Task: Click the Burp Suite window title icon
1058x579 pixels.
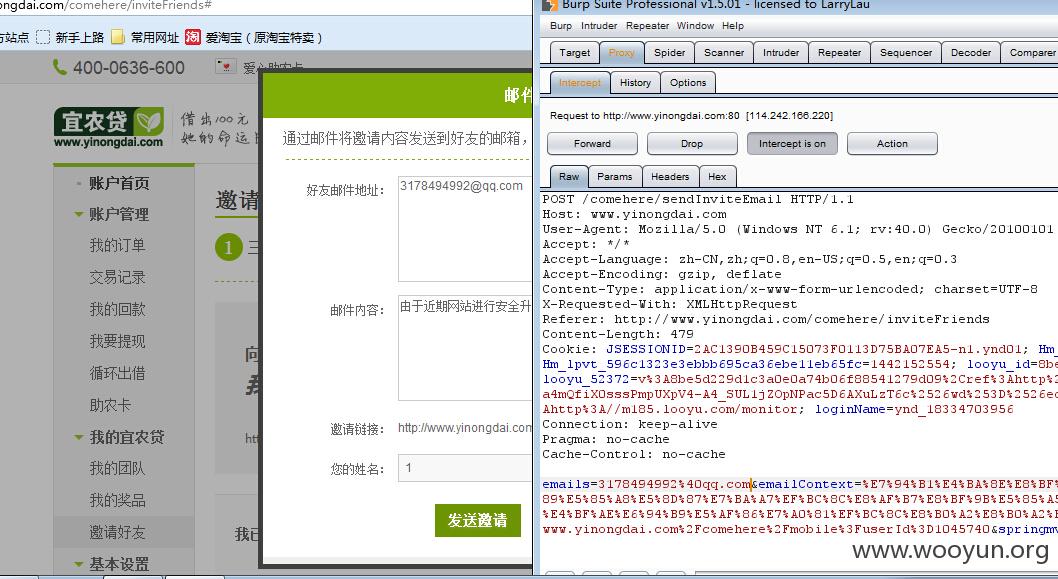Action: 550,5
